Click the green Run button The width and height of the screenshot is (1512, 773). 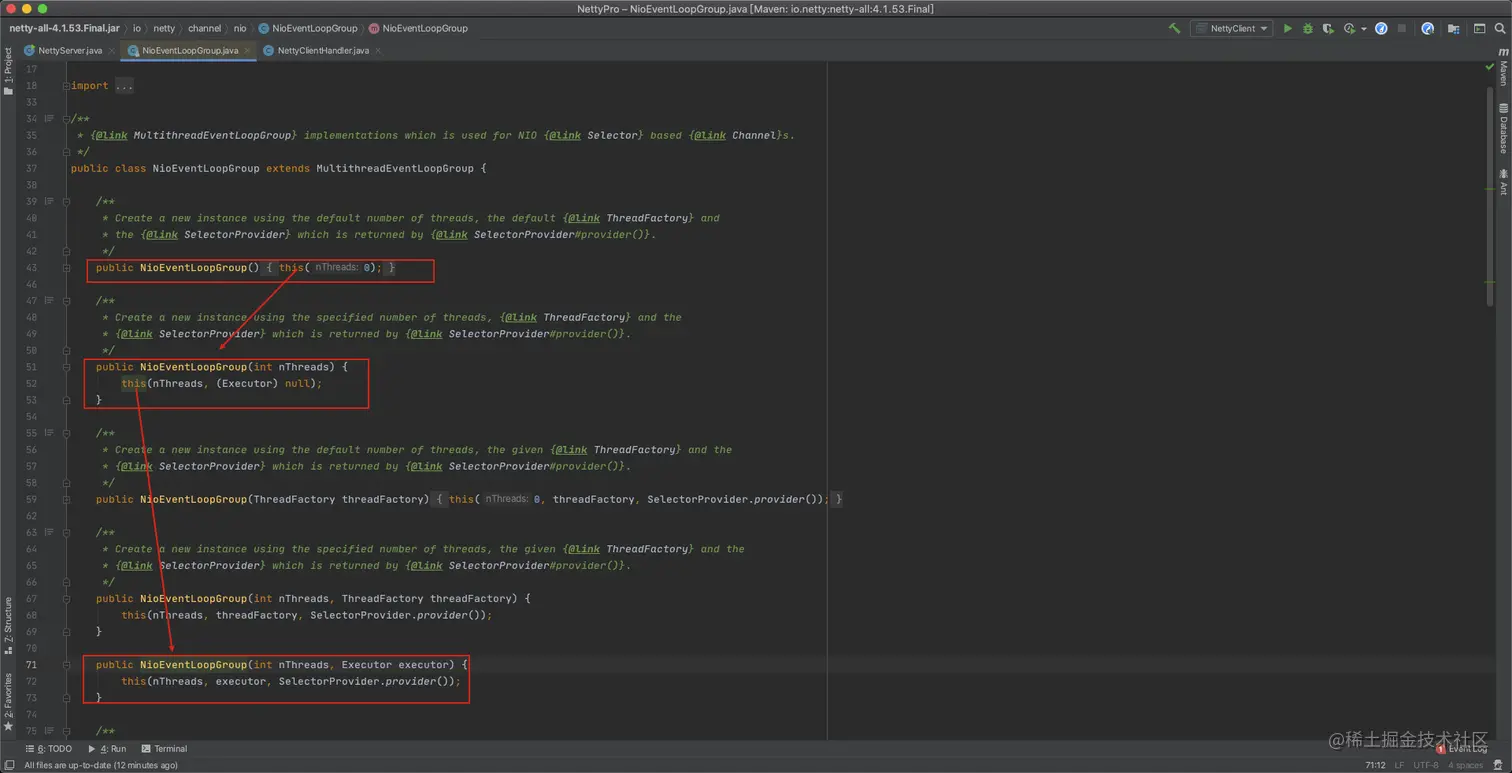click(x=1288, y=29)
